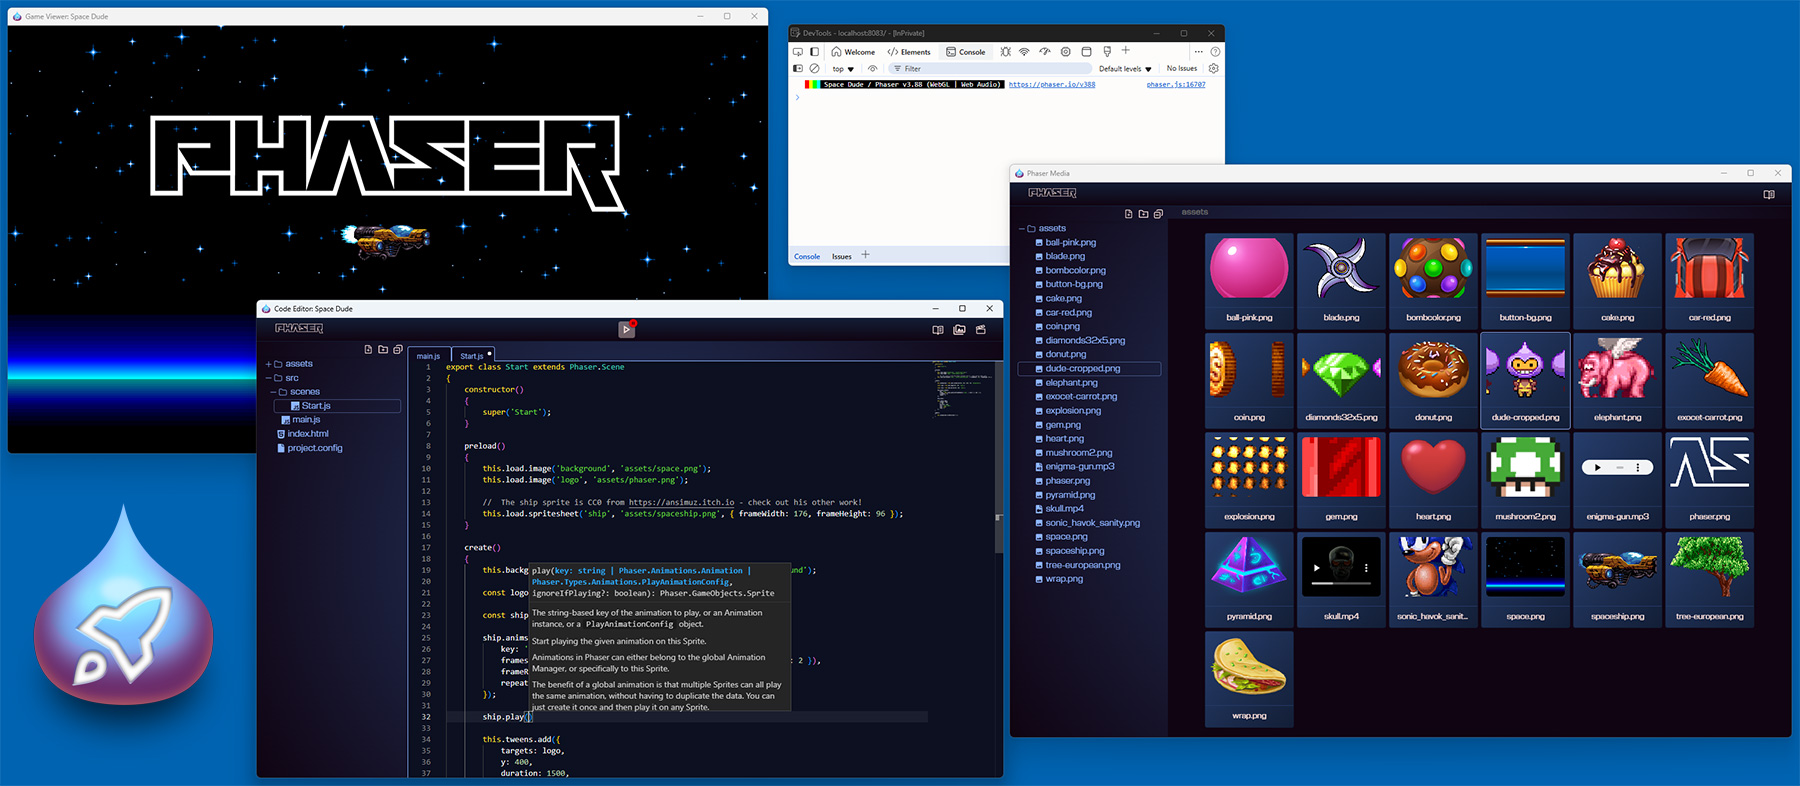Viewport: 1800px width, 786px height.
Task: Collapse the assets folder in Phaser Media tree
Action: [1022, 229]
